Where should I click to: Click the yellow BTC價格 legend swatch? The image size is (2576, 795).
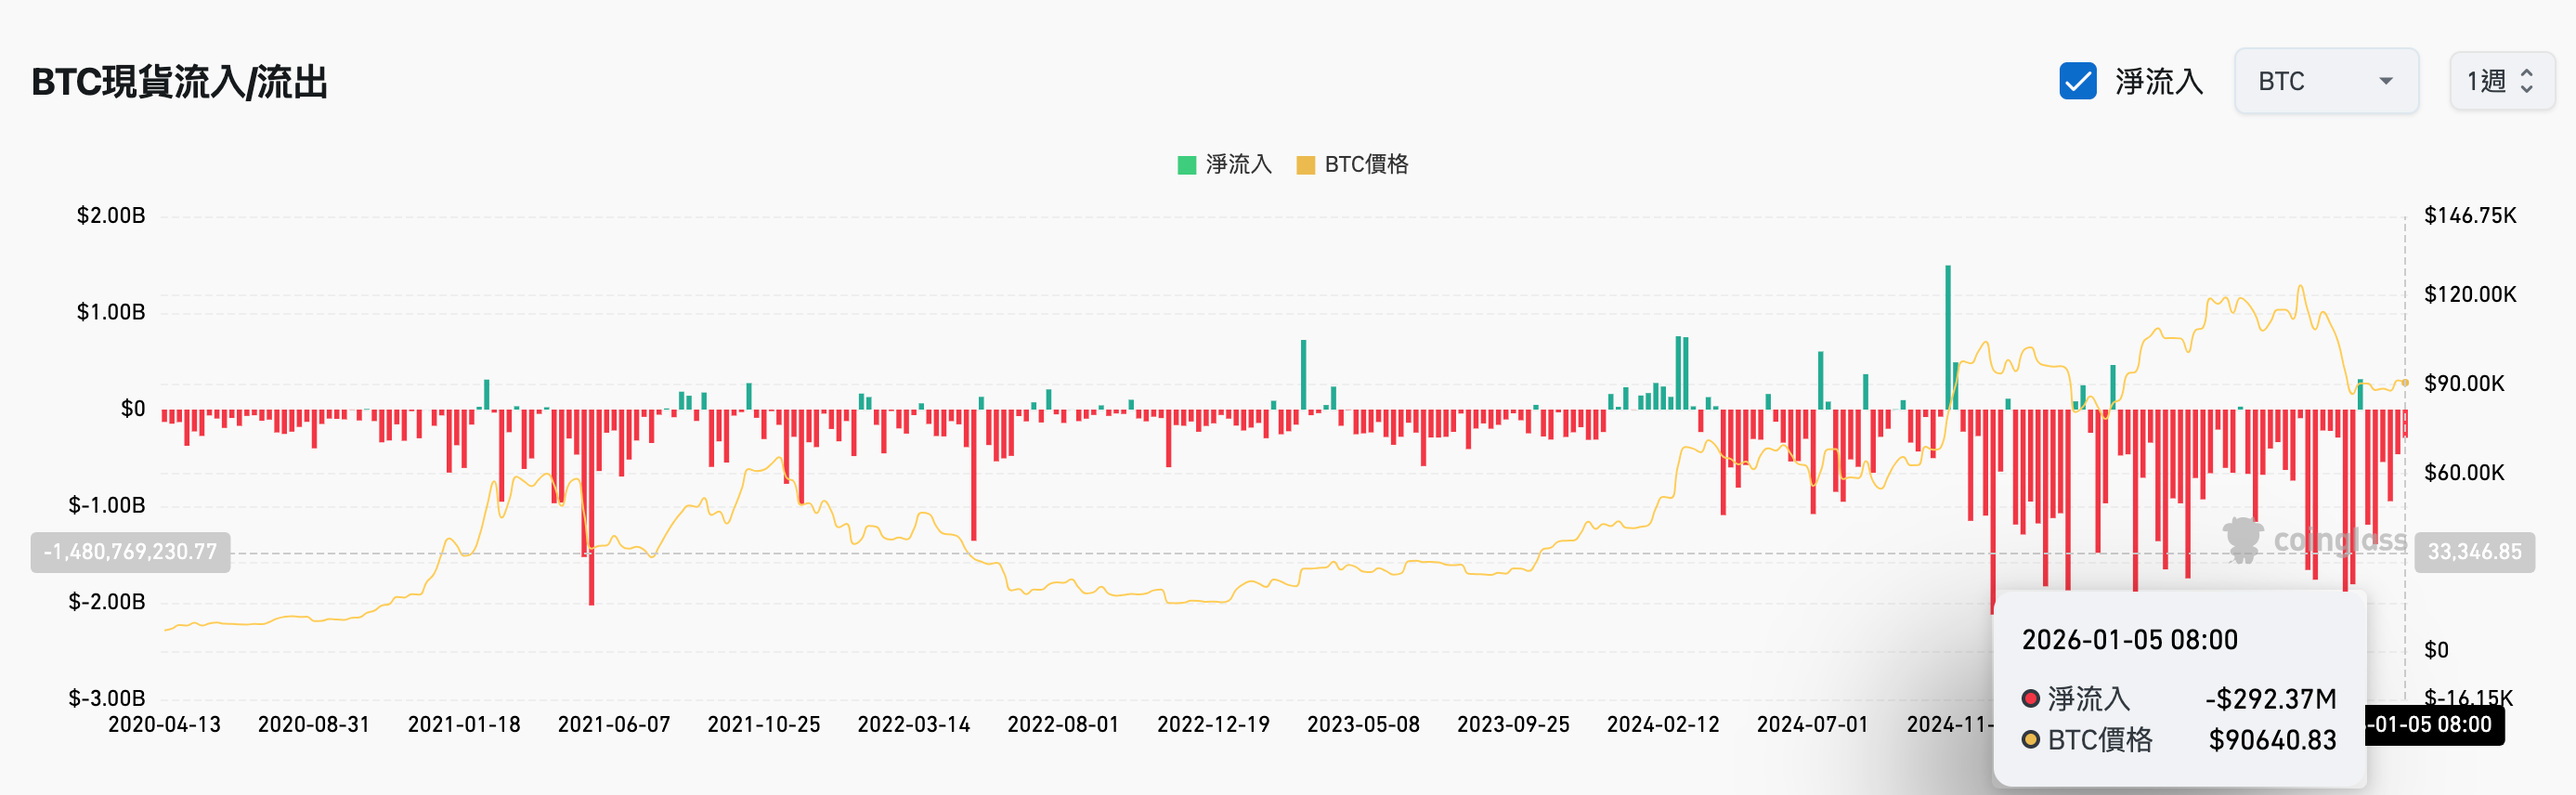[1305, 165]
